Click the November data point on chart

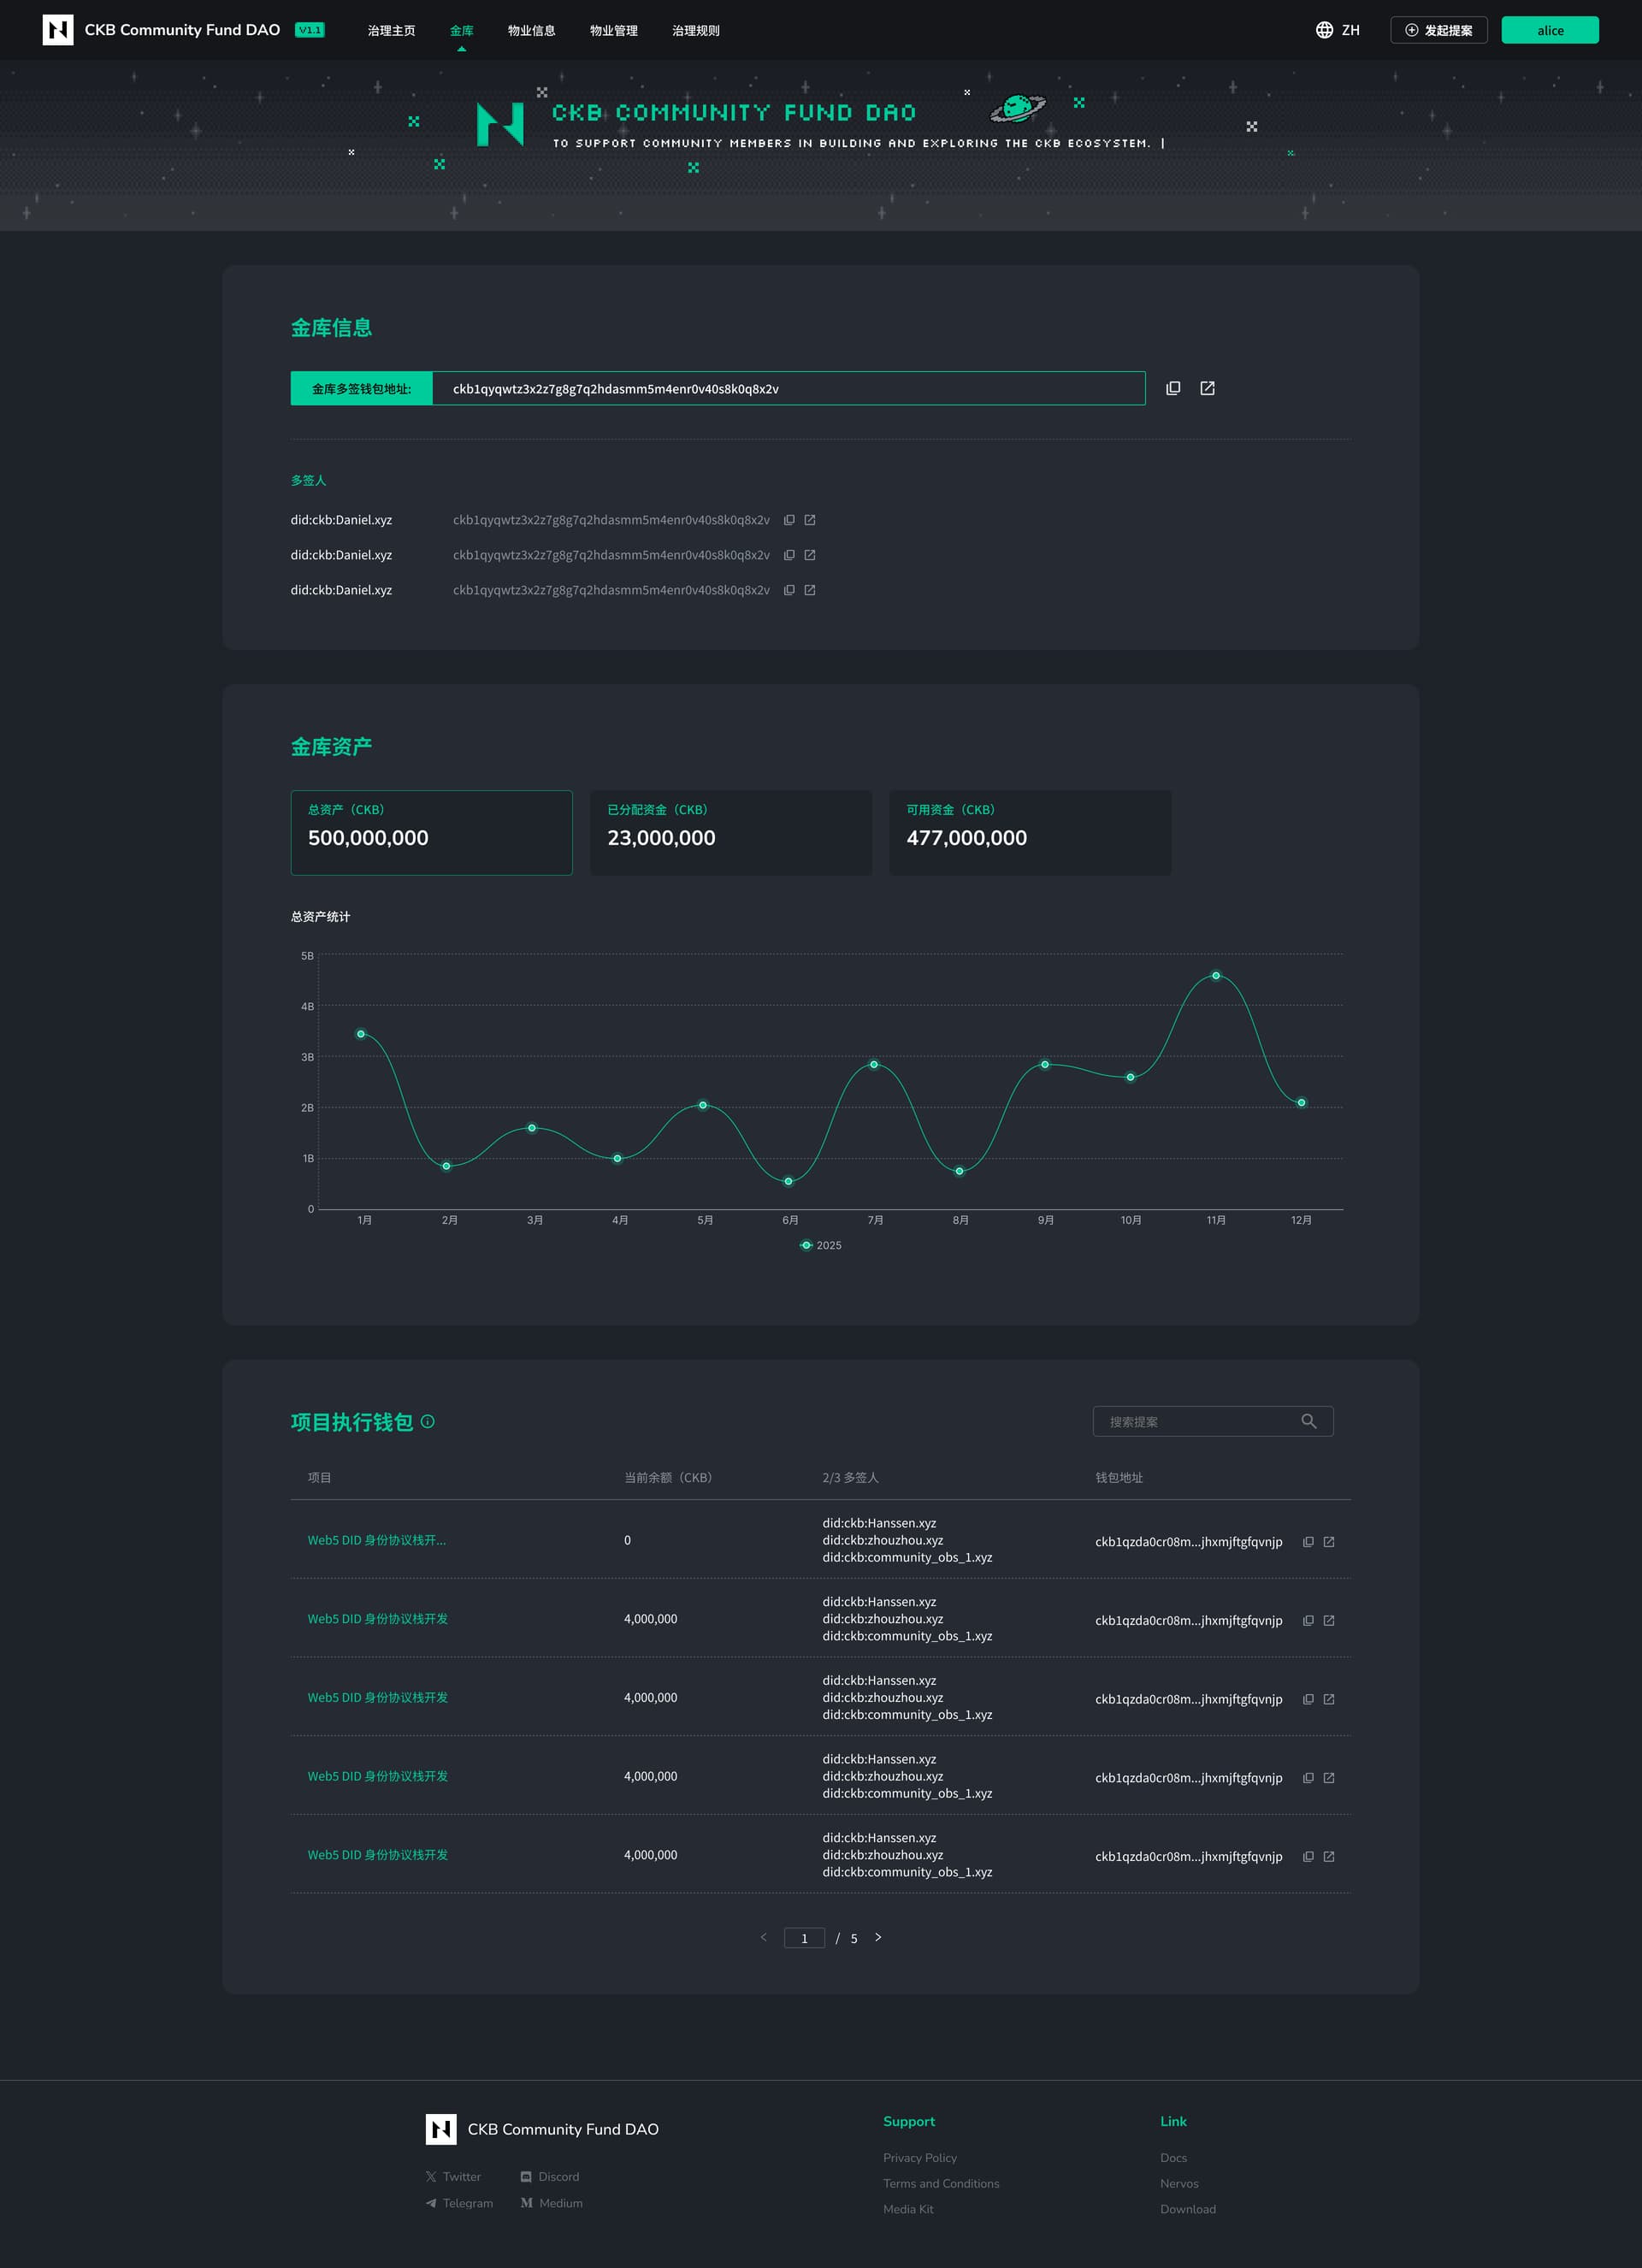pyautogui.click(x=1215, y=975)
